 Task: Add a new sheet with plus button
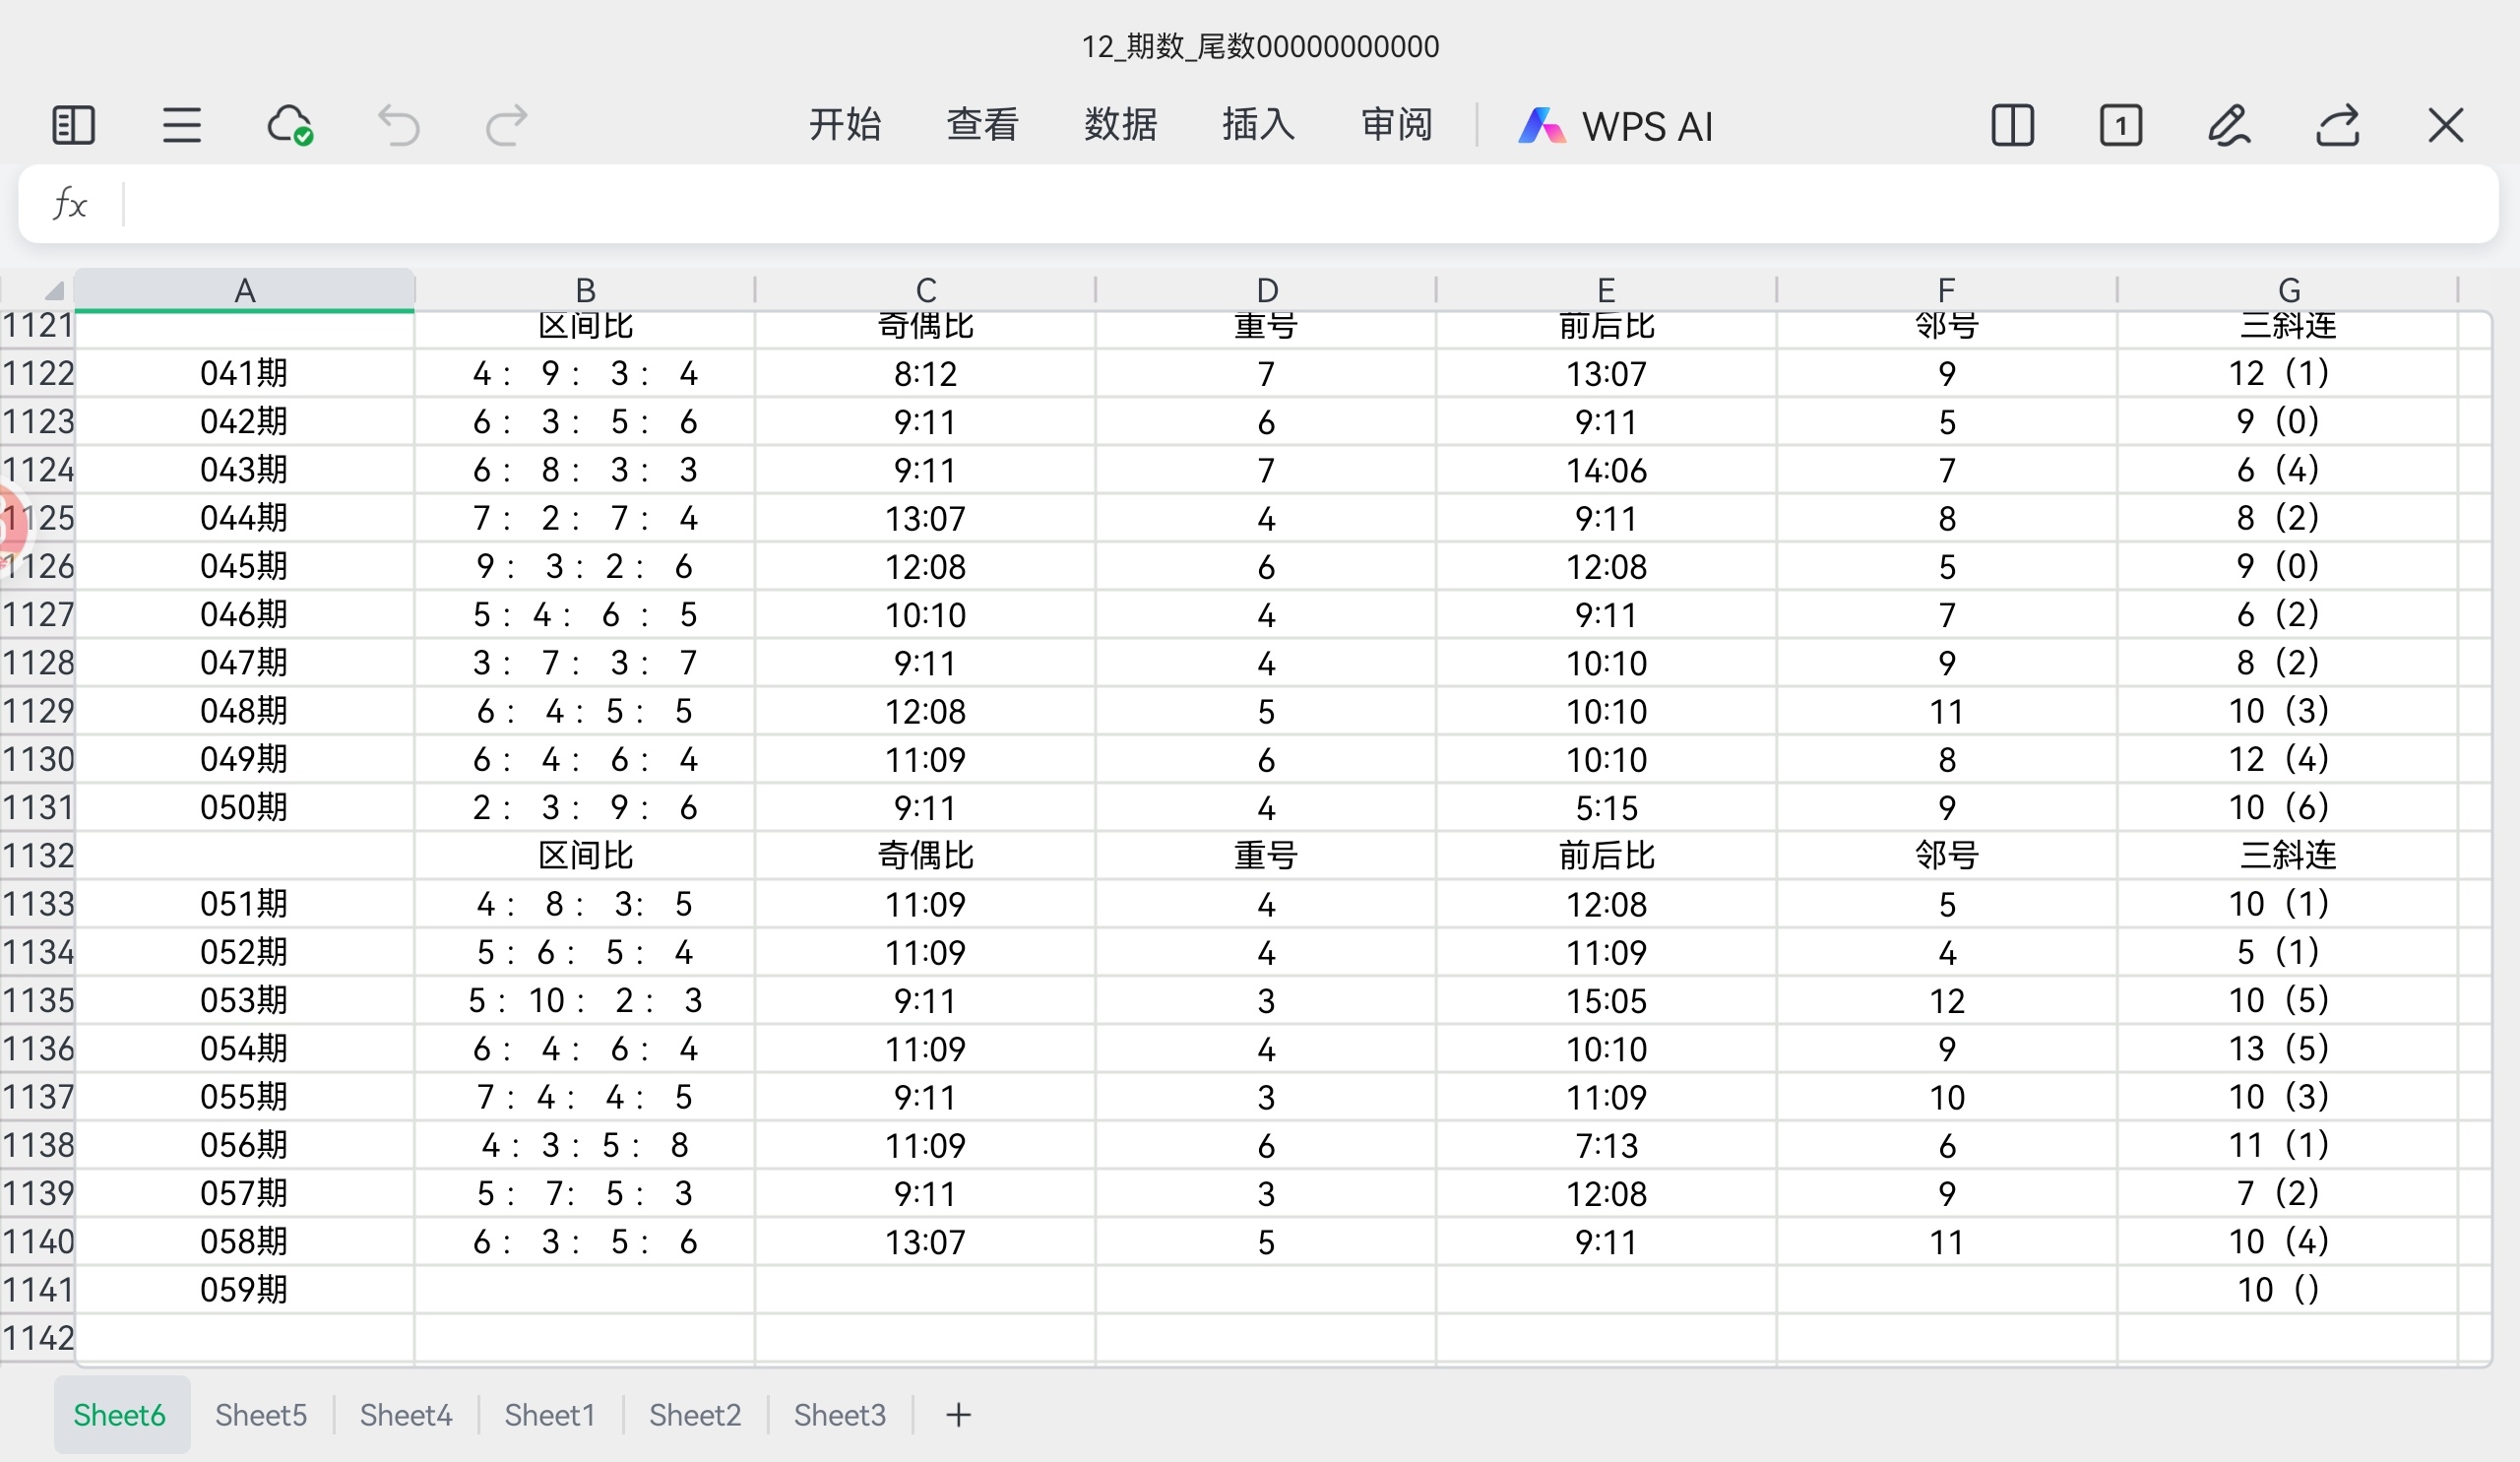point(958,1415)
